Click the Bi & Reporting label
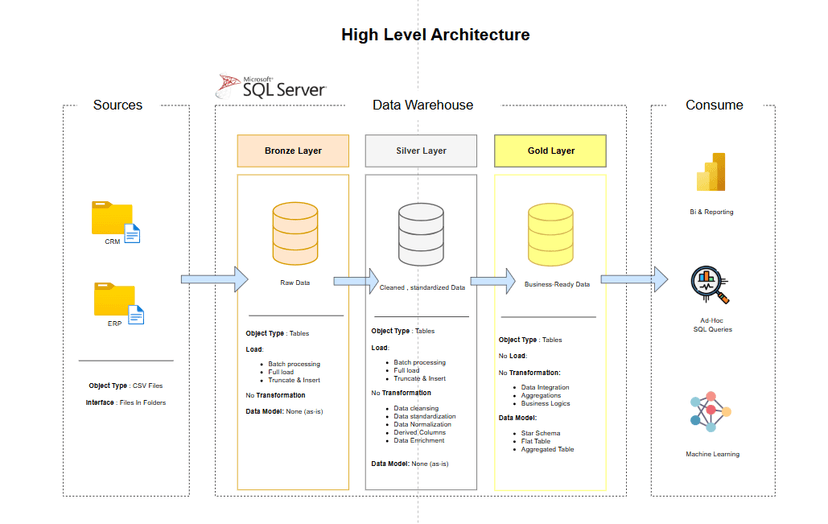 click(711, 212)
